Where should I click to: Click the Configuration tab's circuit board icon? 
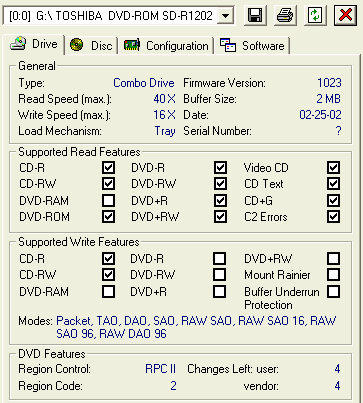click(x=132, y=45)
